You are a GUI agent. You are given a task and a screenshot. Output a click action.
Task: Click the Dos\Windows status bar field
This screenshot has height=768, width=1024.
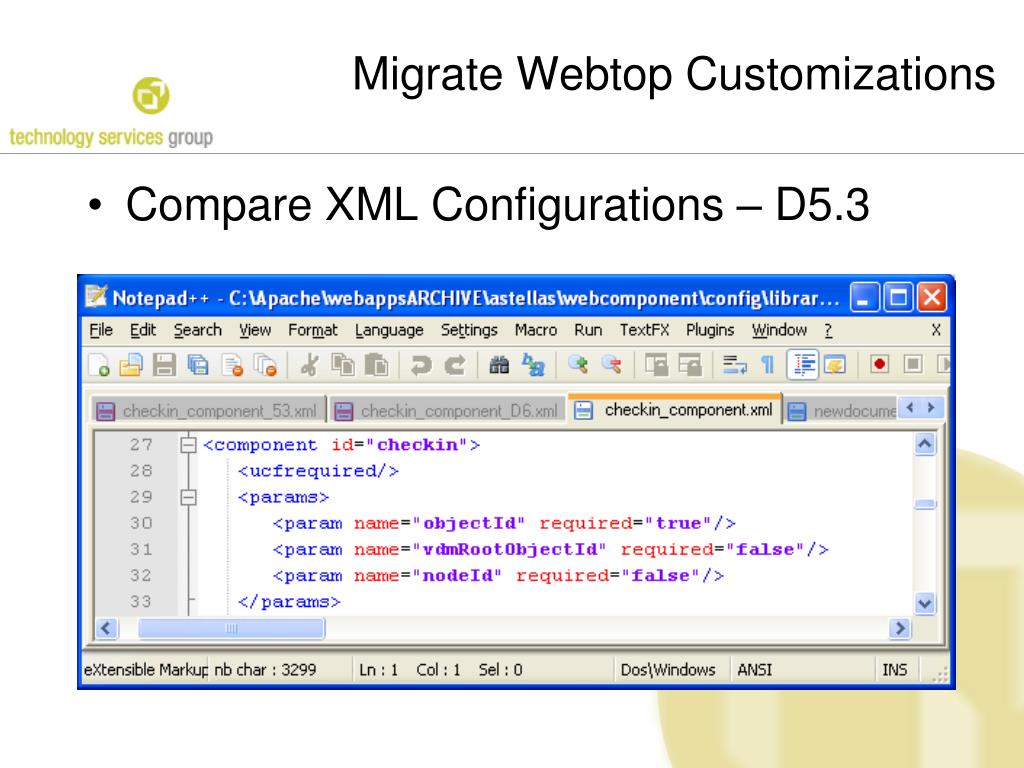point(668,670)
